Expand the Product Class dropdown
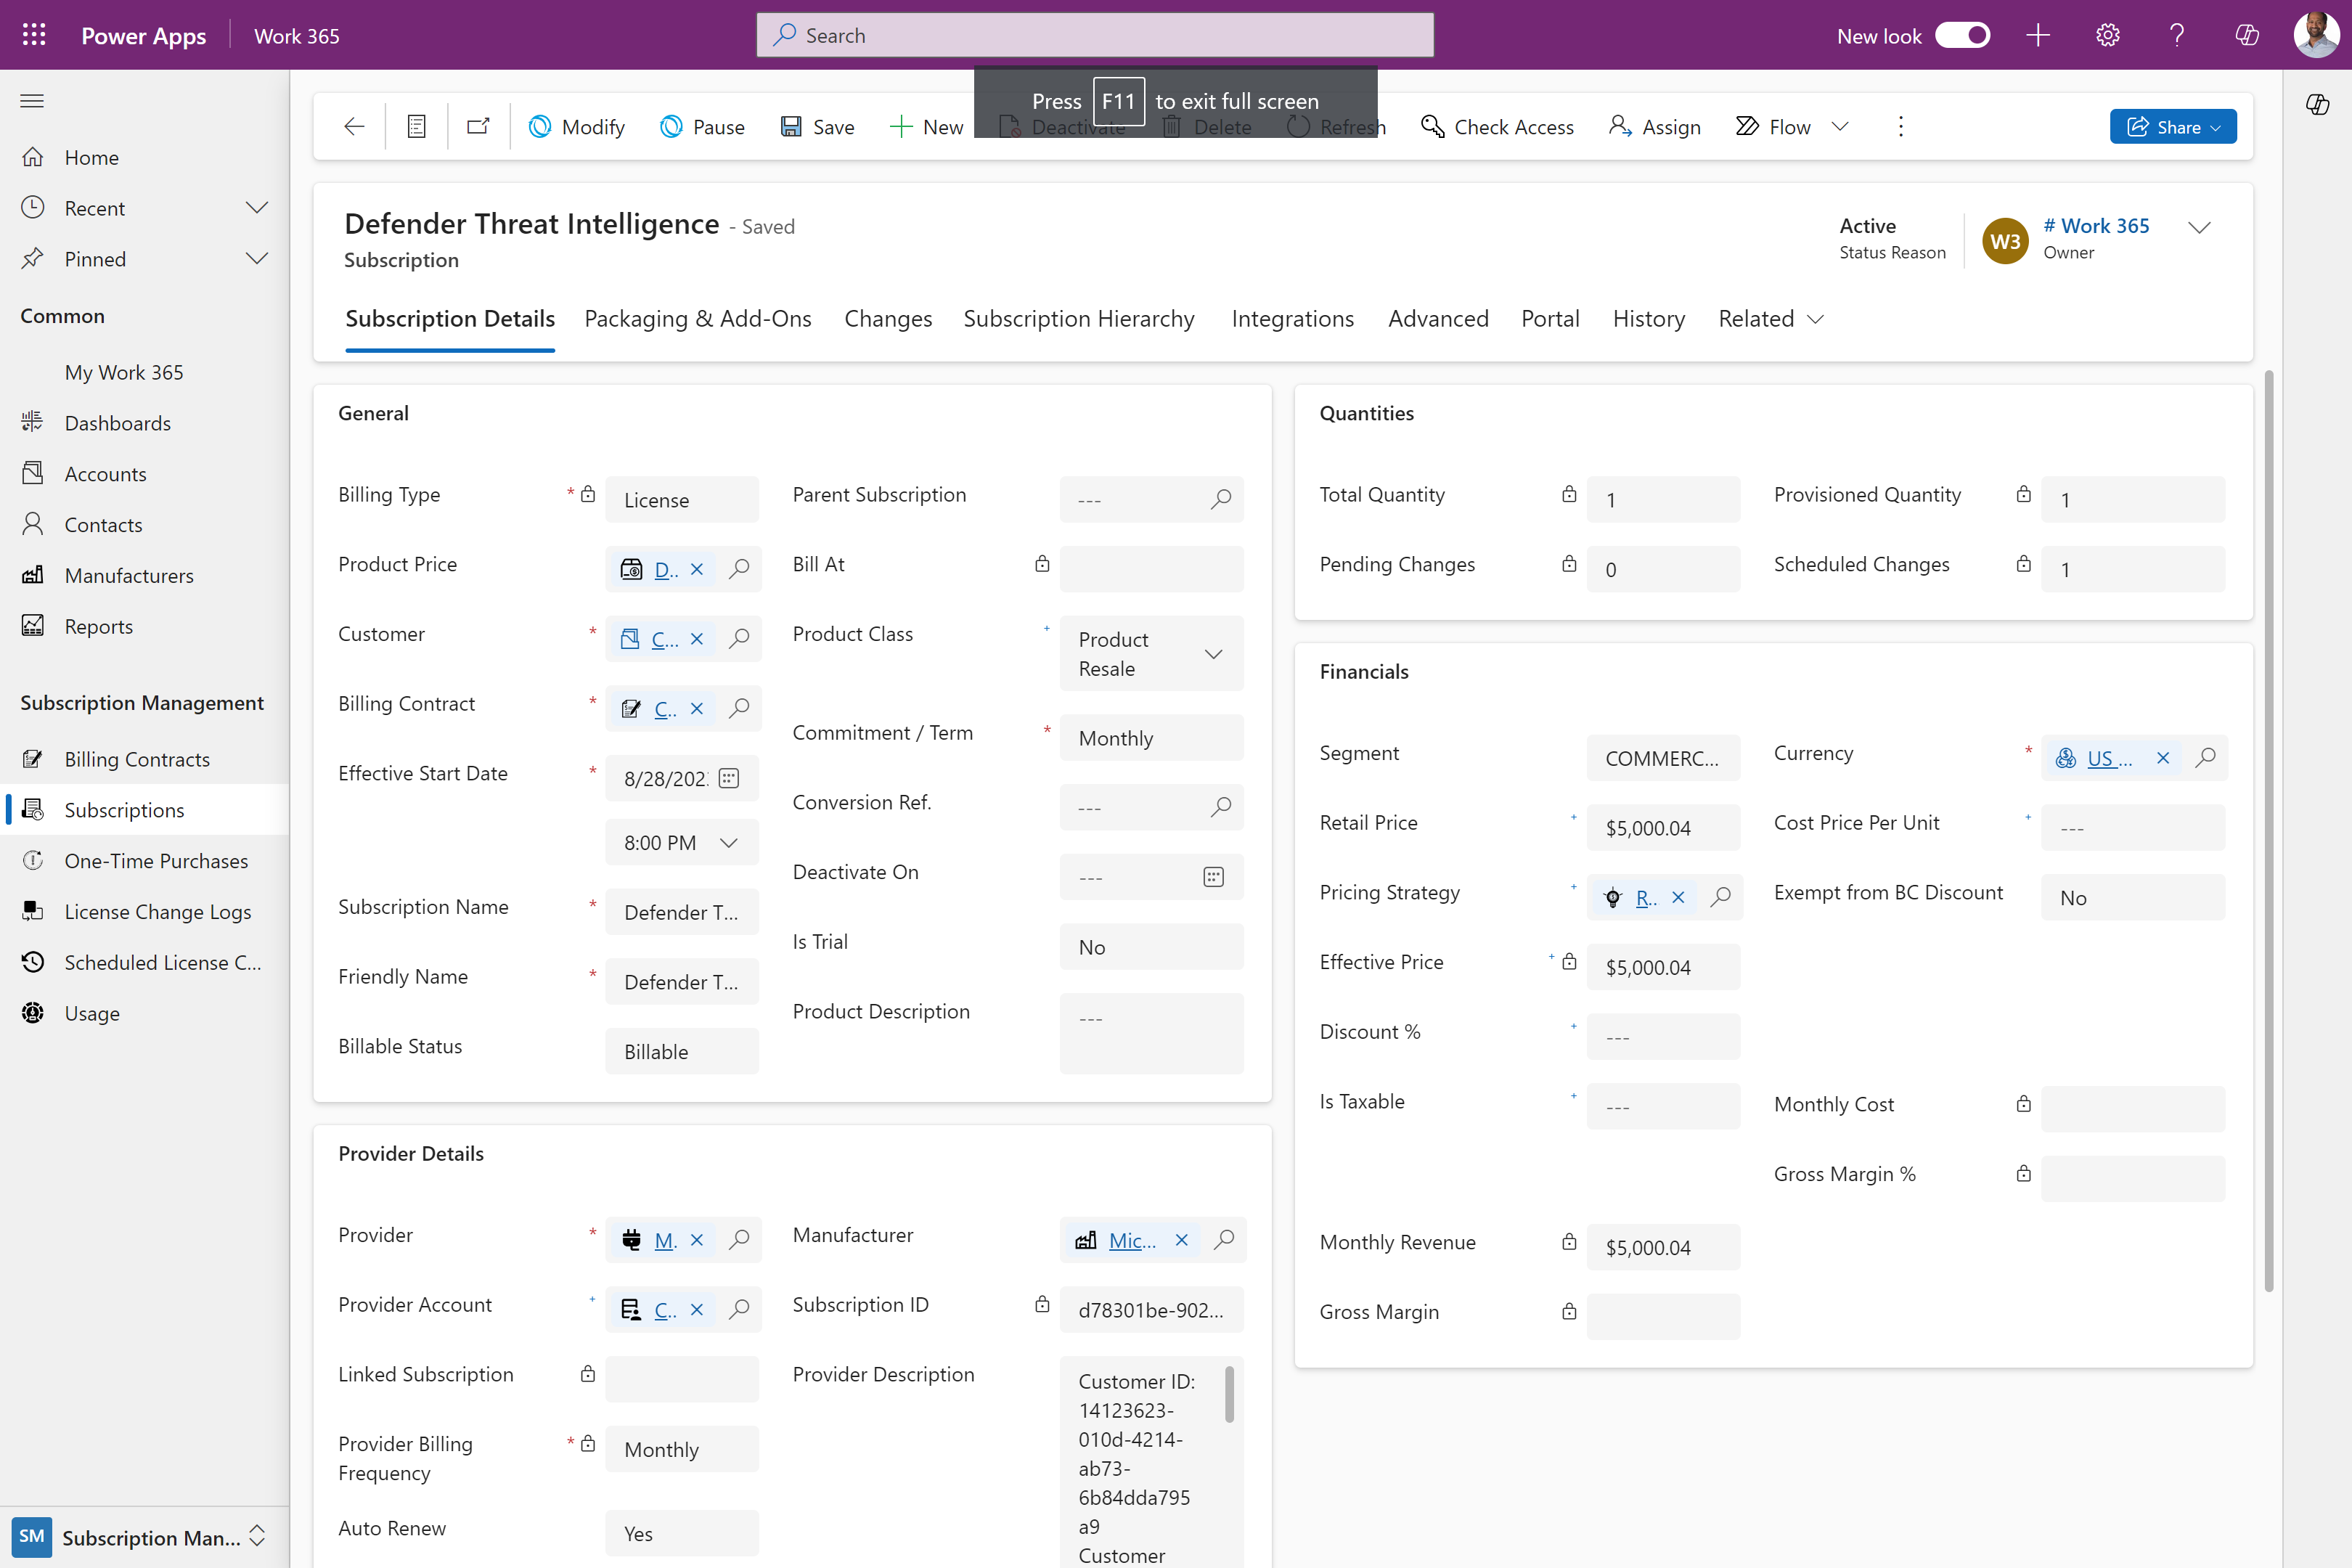This screenshot has width=2352, height=1568. [1213, 654]
